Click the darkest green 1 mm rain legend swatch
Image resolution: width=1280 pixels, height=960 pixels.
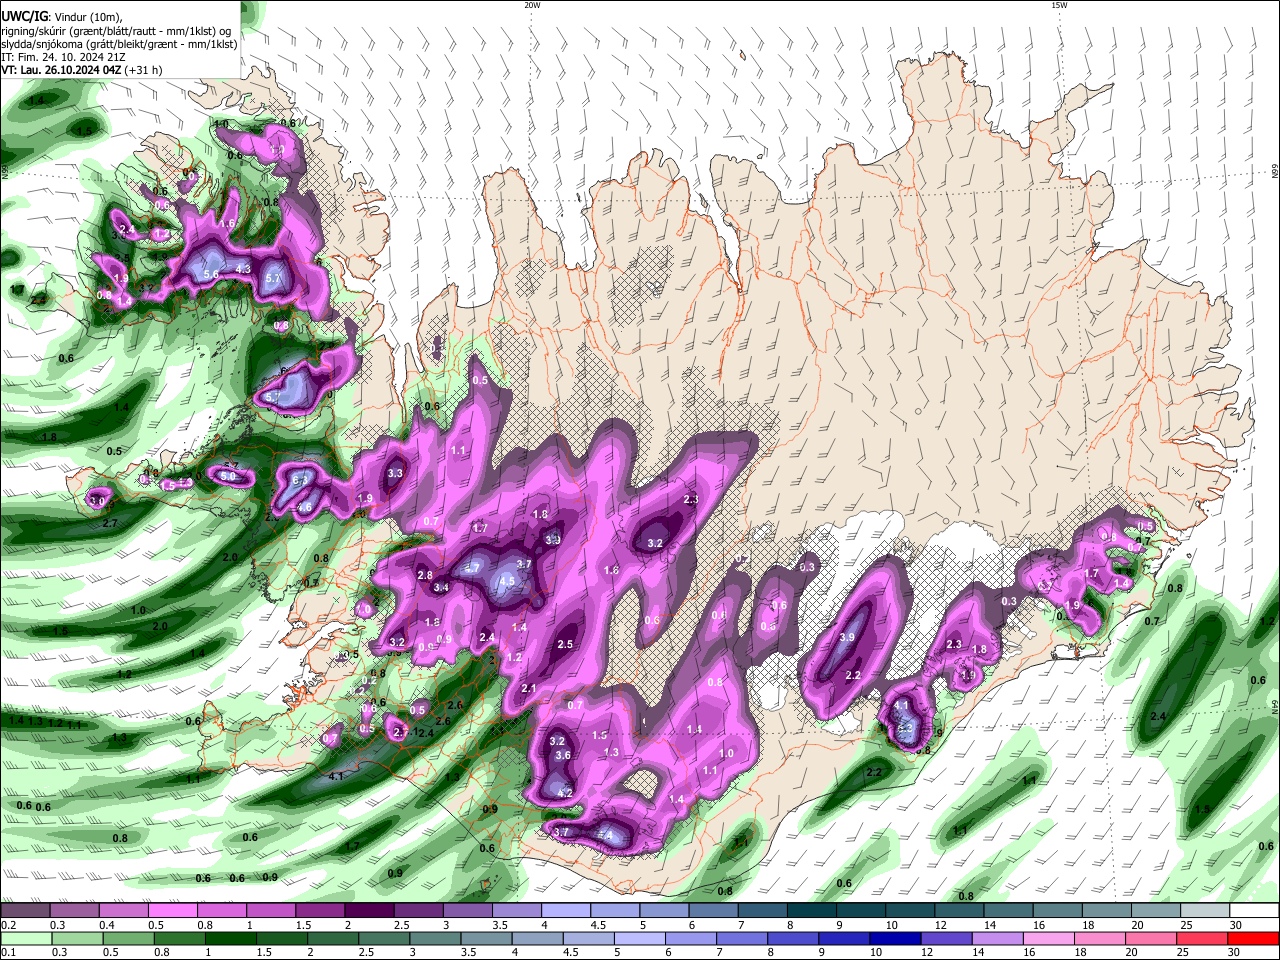coord(231,938)
